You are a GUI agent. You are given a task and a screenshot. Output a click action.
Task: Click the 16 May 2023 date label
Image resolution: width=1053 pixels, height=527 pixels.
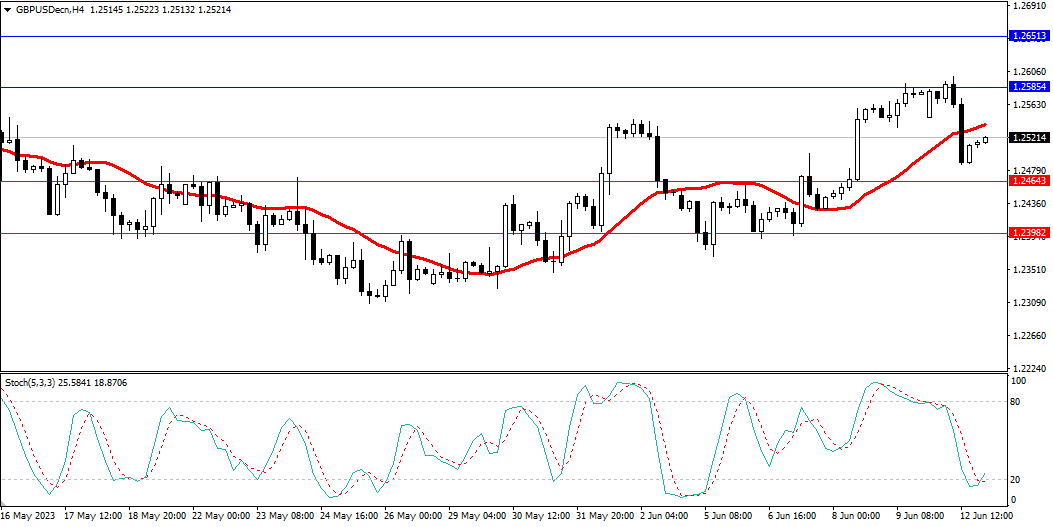(28, 516)
